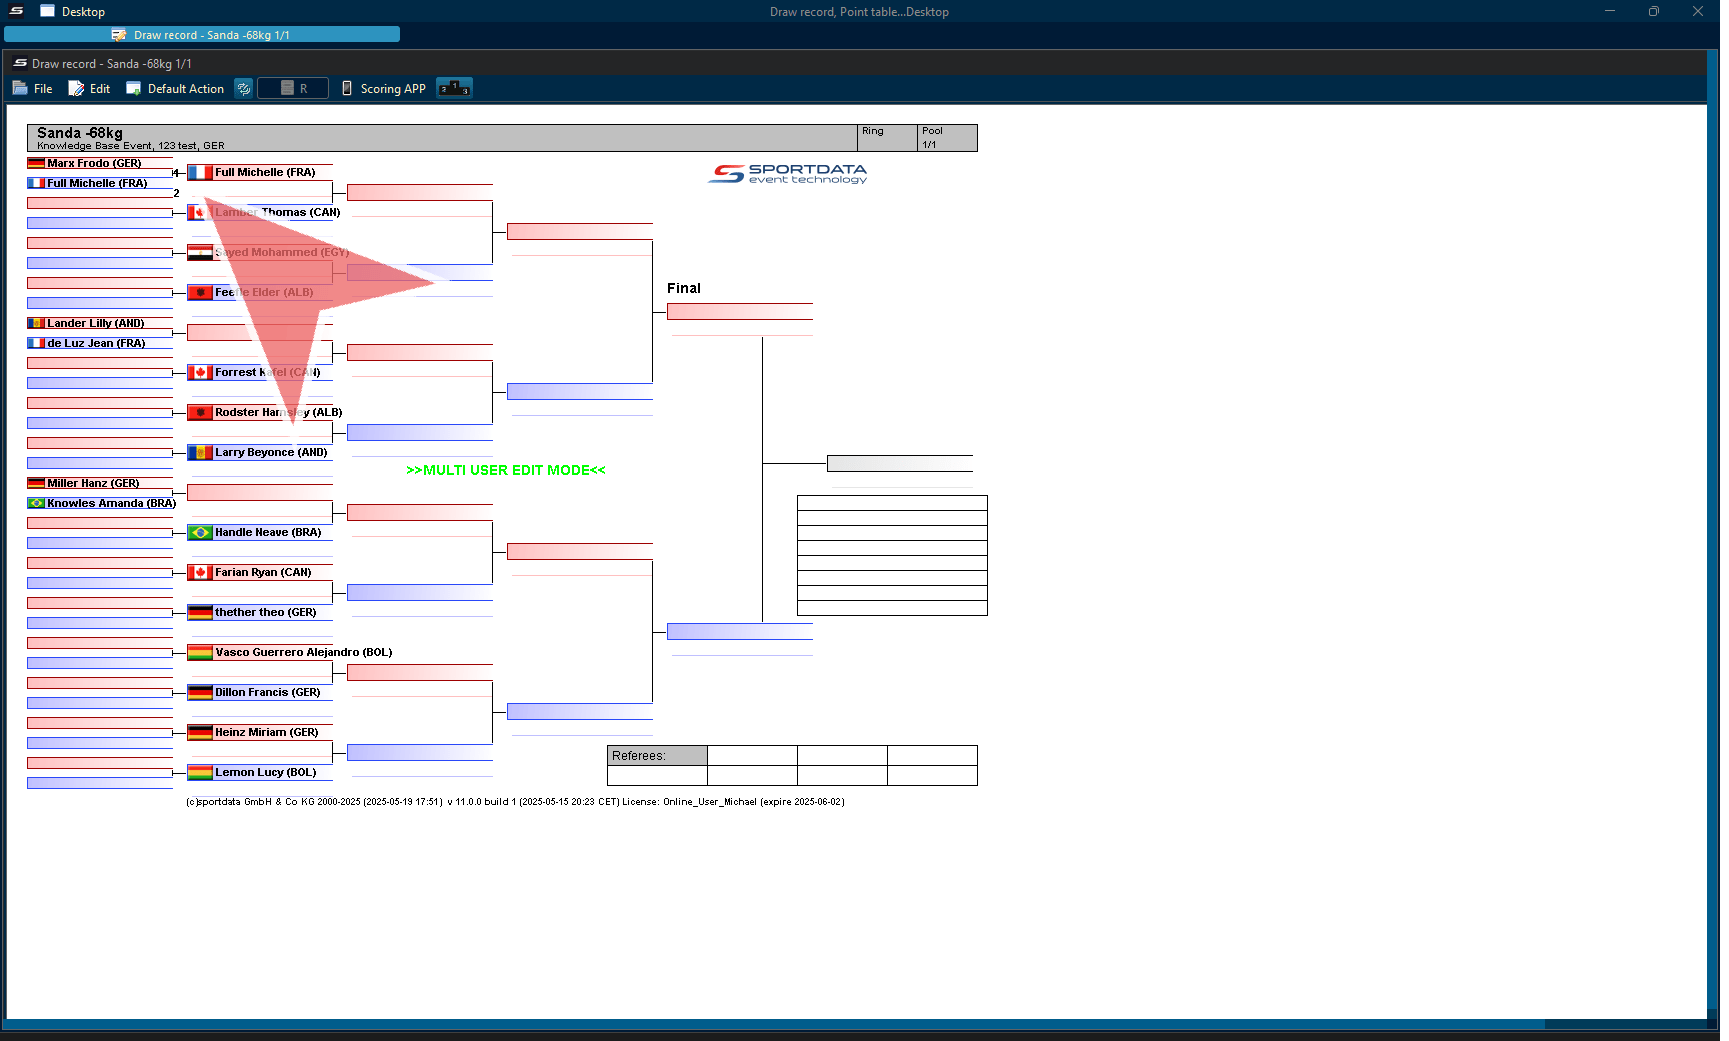Select Vasco Guerrero Alejandro (BOL) entry
The image size is (1729, 1041).
tap(303, 653)
